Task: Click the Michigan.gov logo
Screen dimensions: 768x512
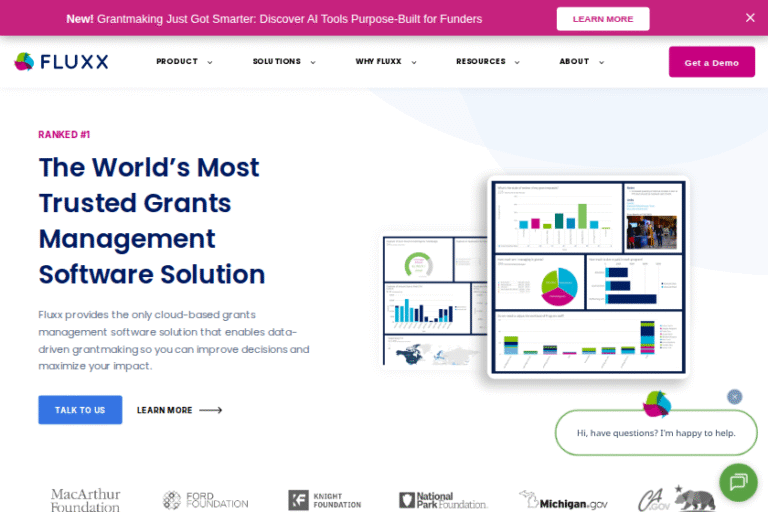Action: pyautogui.click(x=563, y=500)
